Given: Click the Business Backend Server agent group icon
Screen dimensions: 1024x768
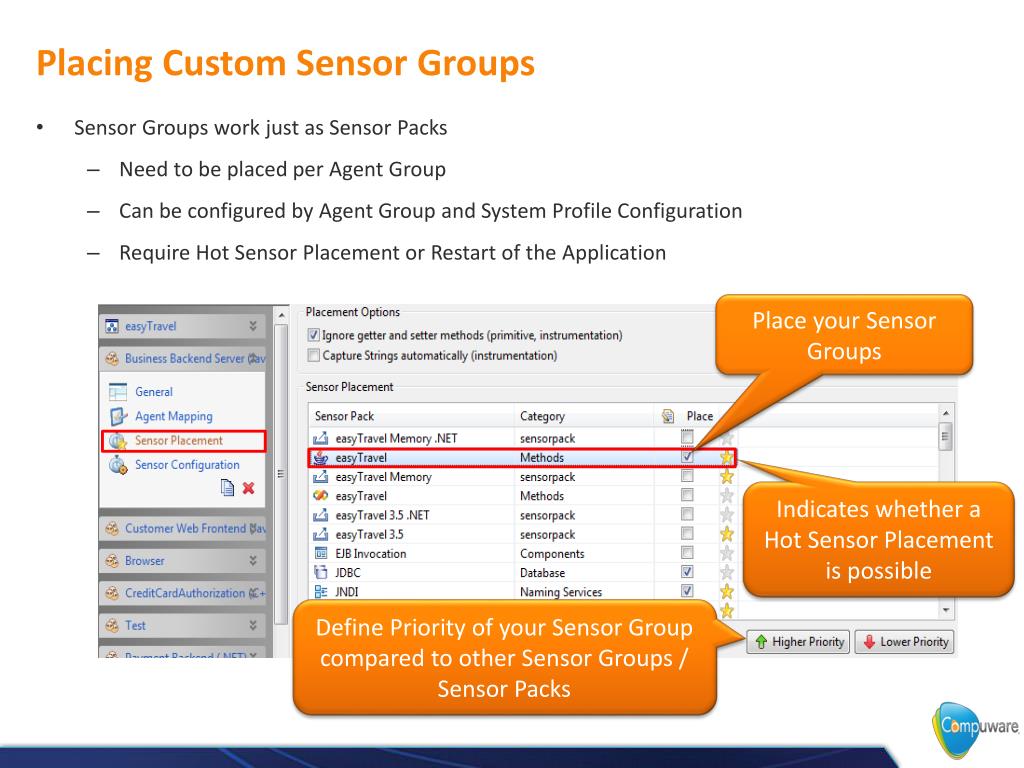Looking at the screenshot, I should (x=112, y=359).
